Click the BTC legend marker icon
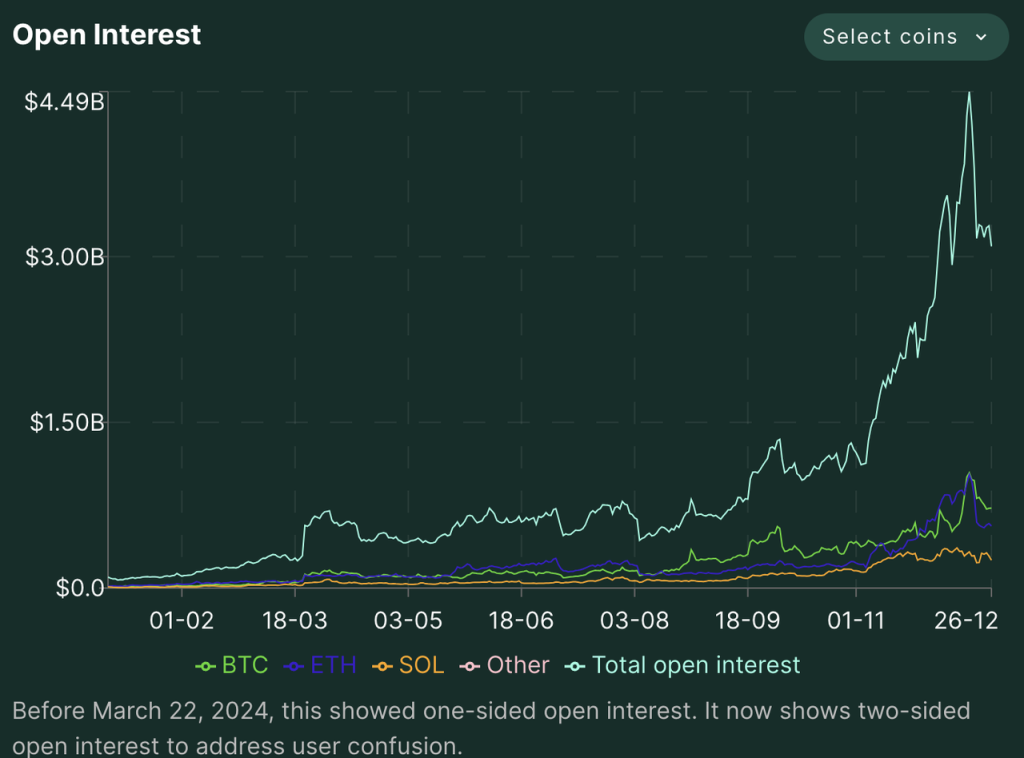1024x758 pixels. tap(206, 666)
